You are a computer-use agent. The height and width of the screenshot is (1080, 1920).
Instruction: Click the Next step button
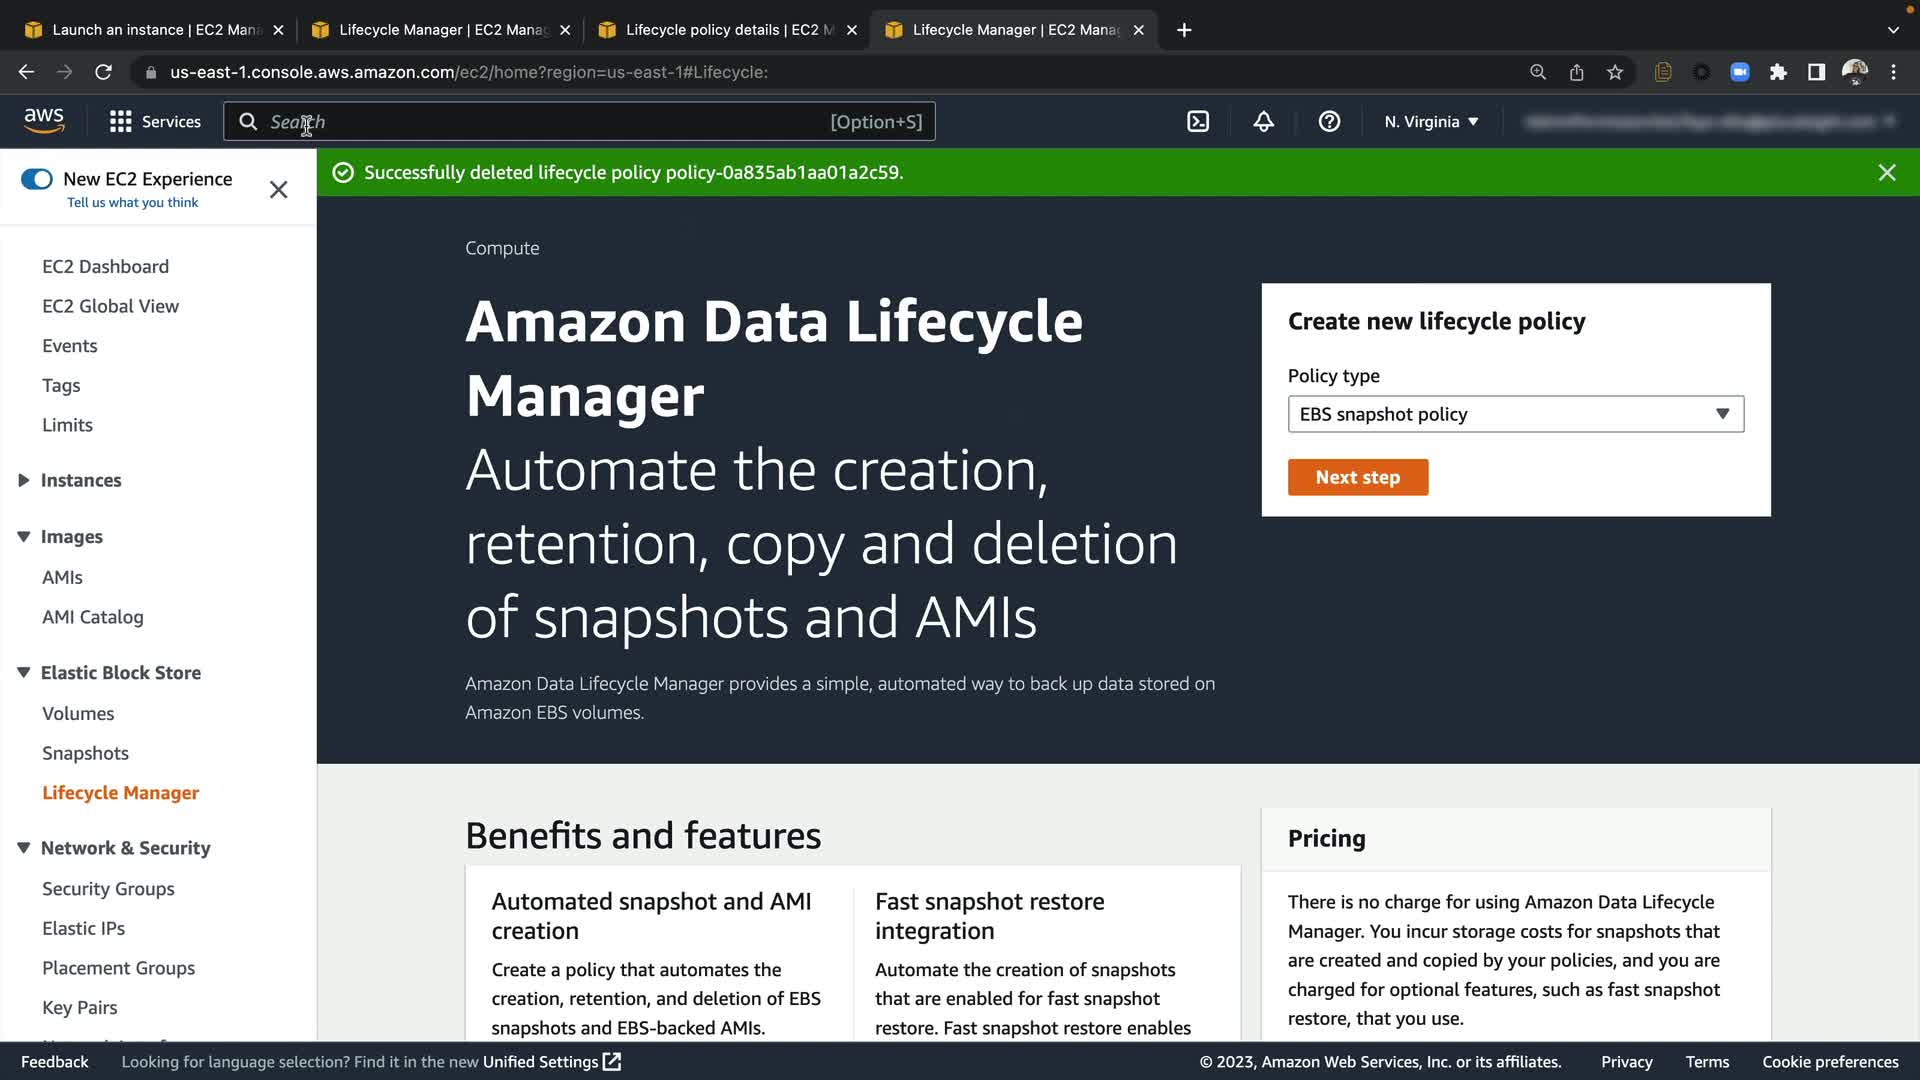point(1357,477)
